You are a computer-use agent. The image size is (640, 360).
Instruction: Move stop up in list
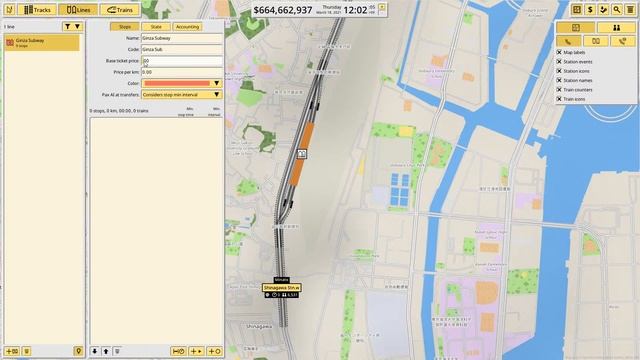pyautogui.click(x=106, y=351)
